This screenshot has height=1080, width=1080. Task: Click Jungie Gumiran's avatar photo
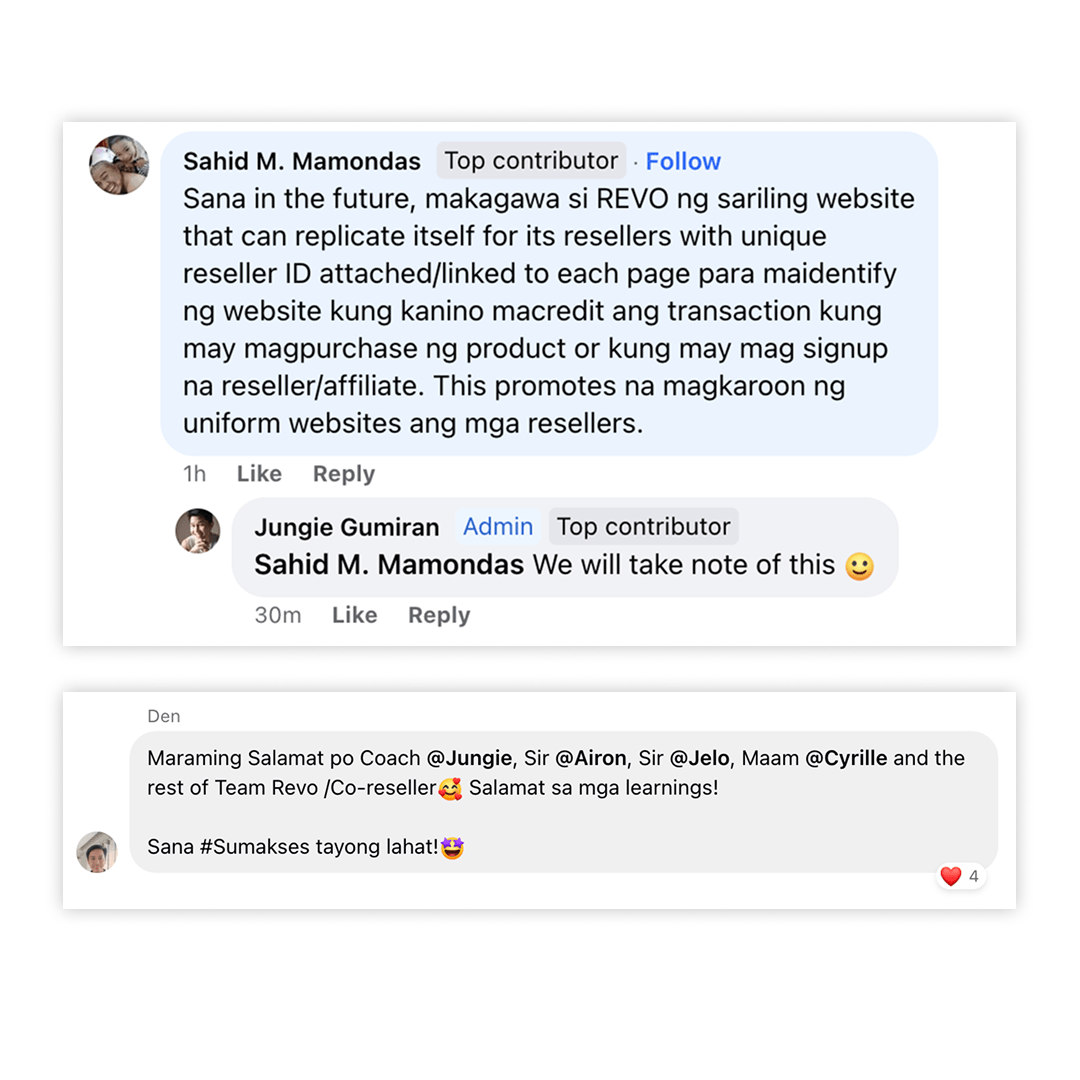point(198,531)
